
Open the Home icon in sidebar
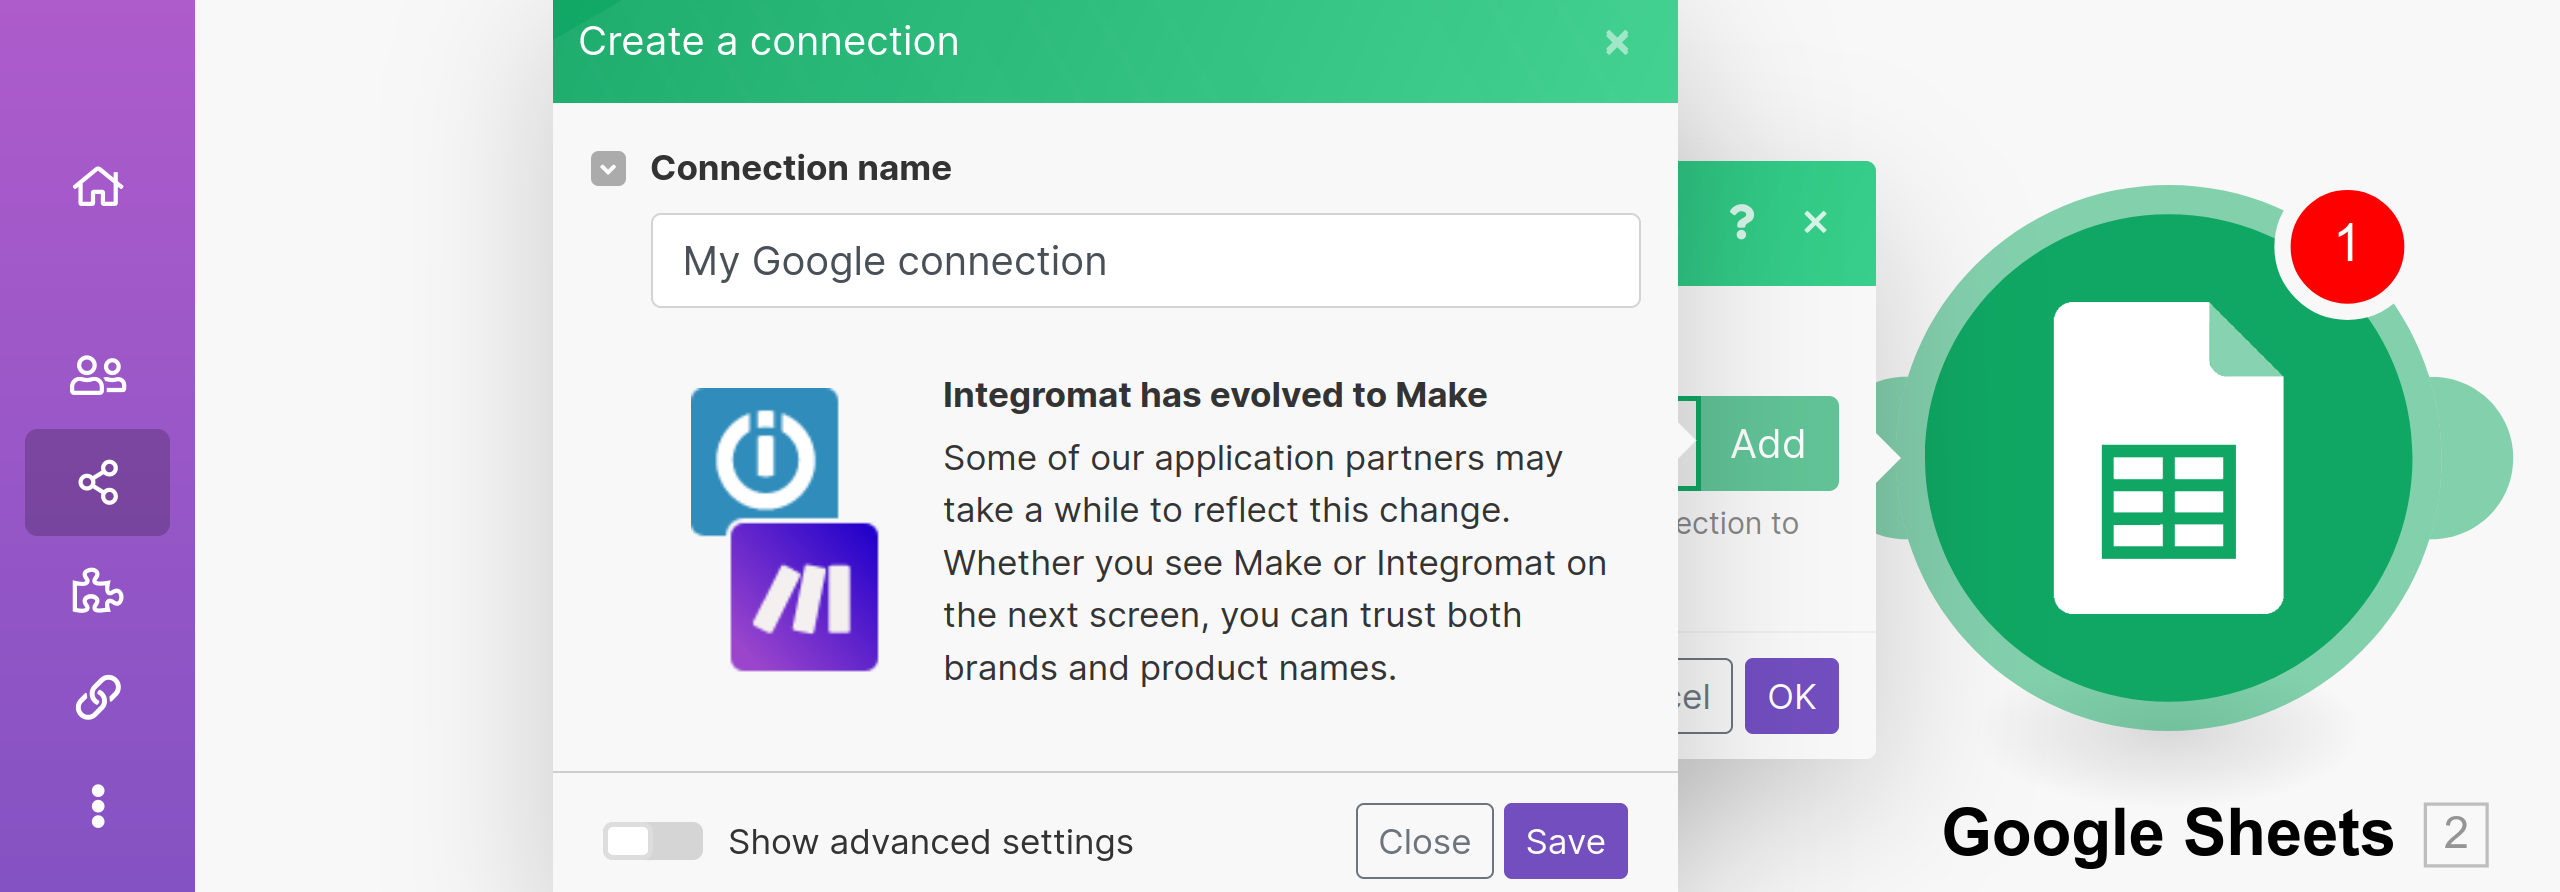pyautogui.click(x=98, y=186)
